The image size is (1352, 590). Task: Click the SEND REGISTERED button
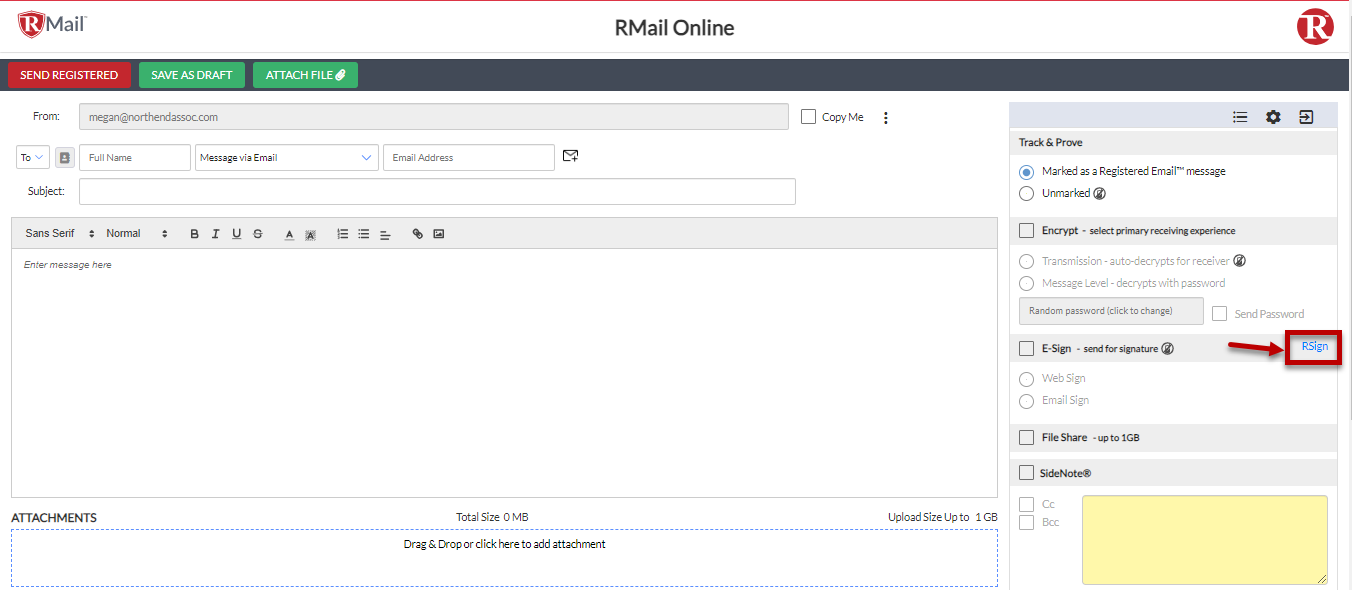68,74
